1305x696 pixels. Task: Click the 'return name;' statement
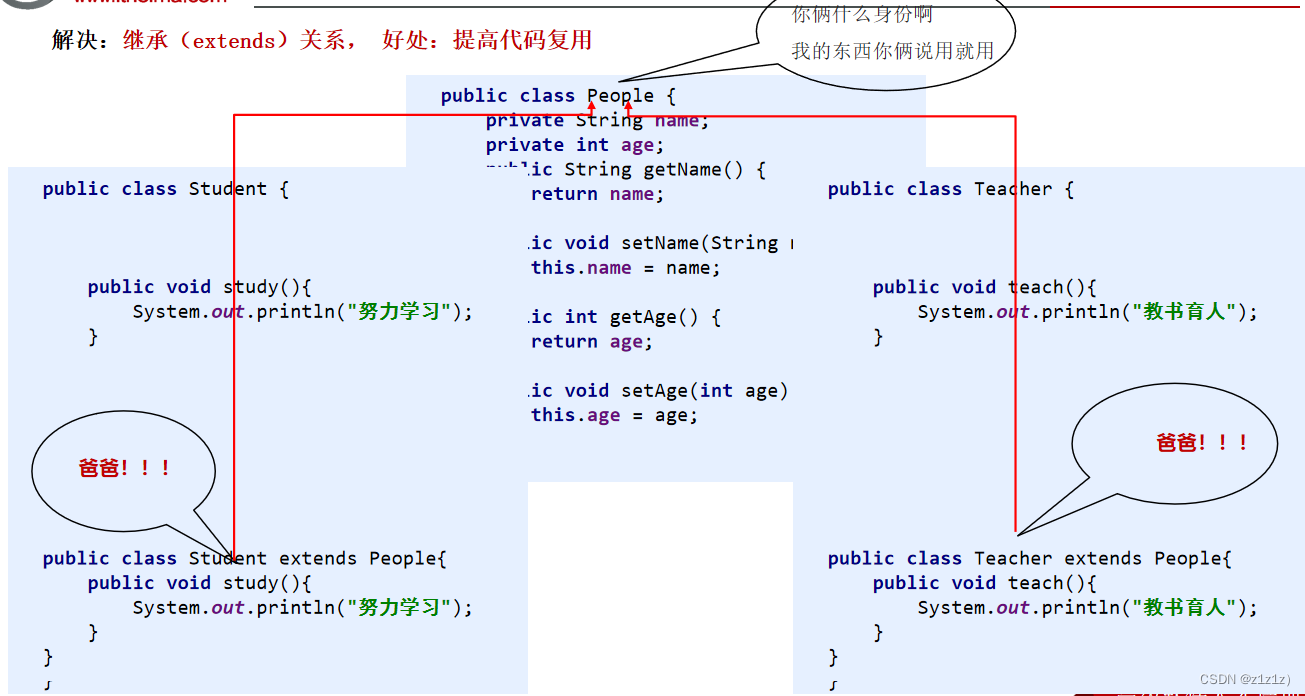597,194
